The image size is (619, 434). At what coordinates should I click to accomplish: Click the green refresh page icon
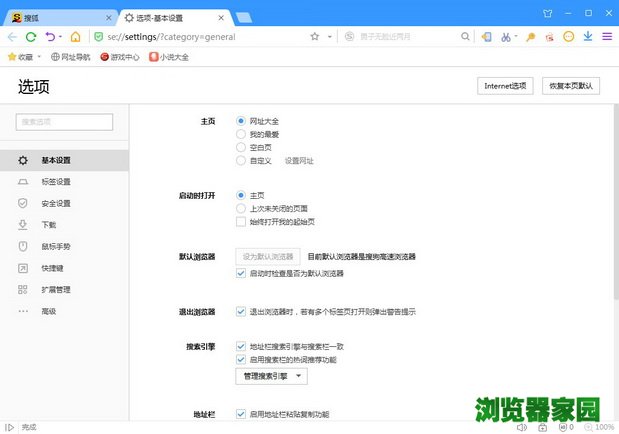tap(31, 37)
